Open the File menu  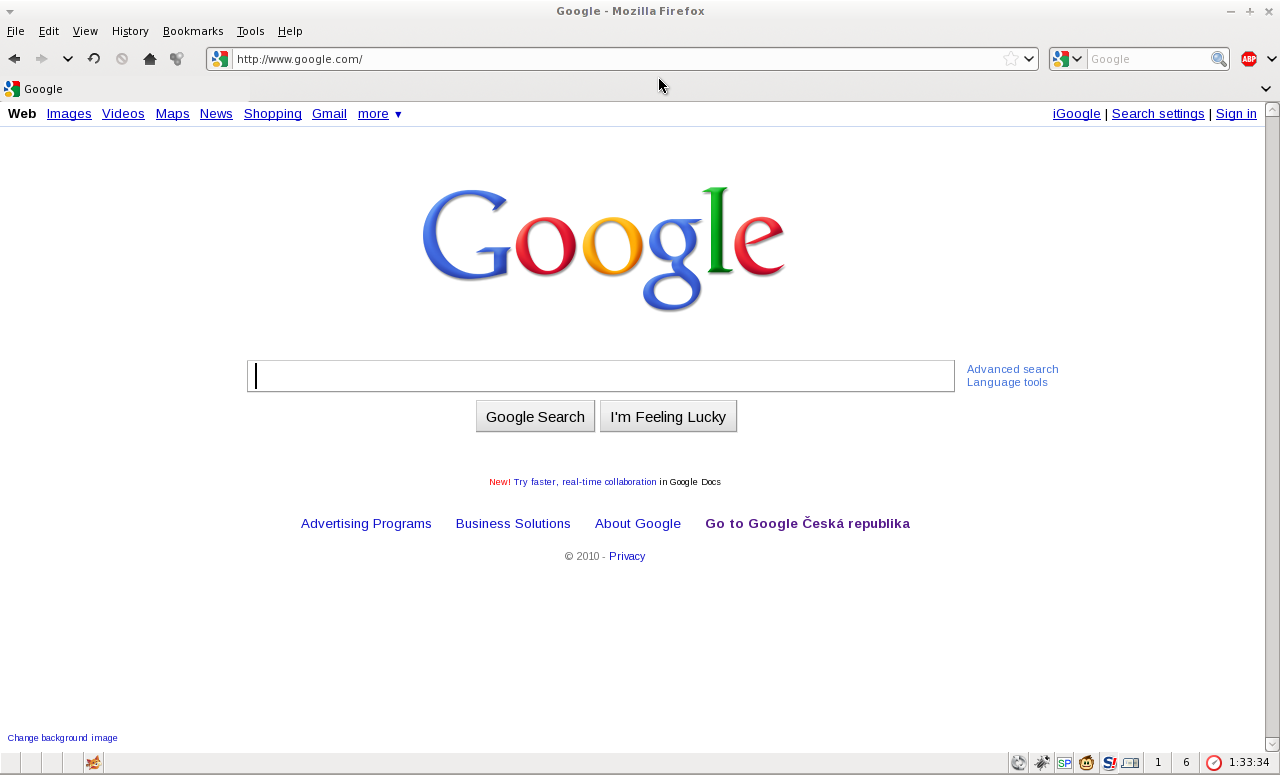click(15, 31)
